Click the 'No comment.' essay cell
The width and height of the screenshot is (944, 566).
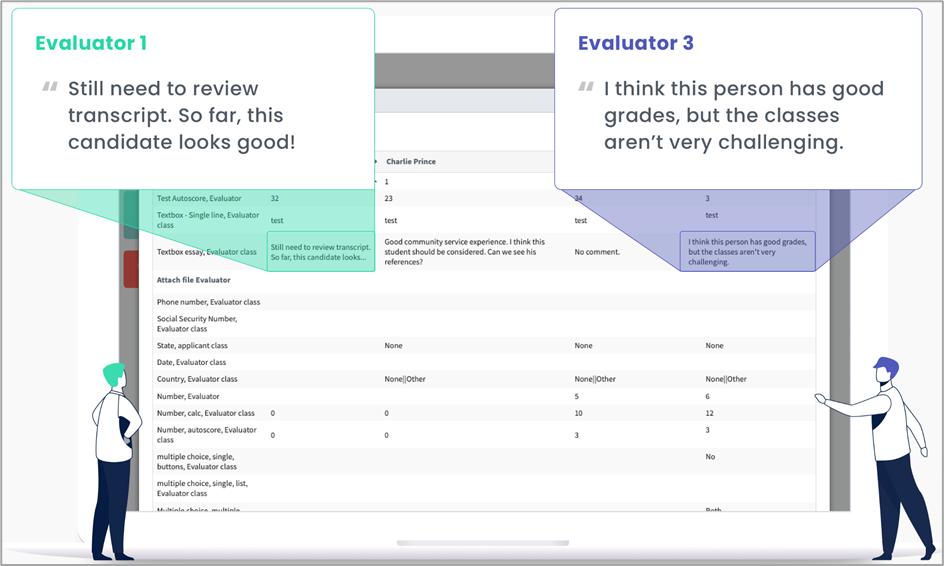pos(597,252)
